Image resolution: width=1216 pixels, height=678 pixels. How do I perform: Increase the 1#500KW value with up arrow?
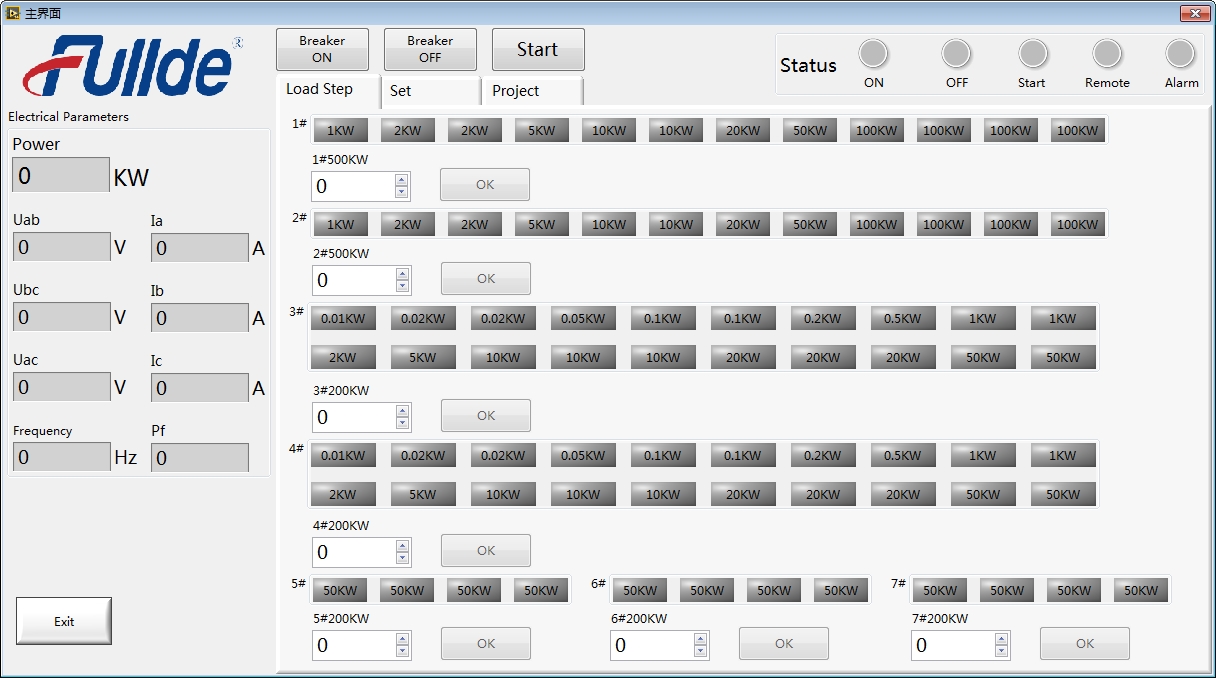point(402,180)
